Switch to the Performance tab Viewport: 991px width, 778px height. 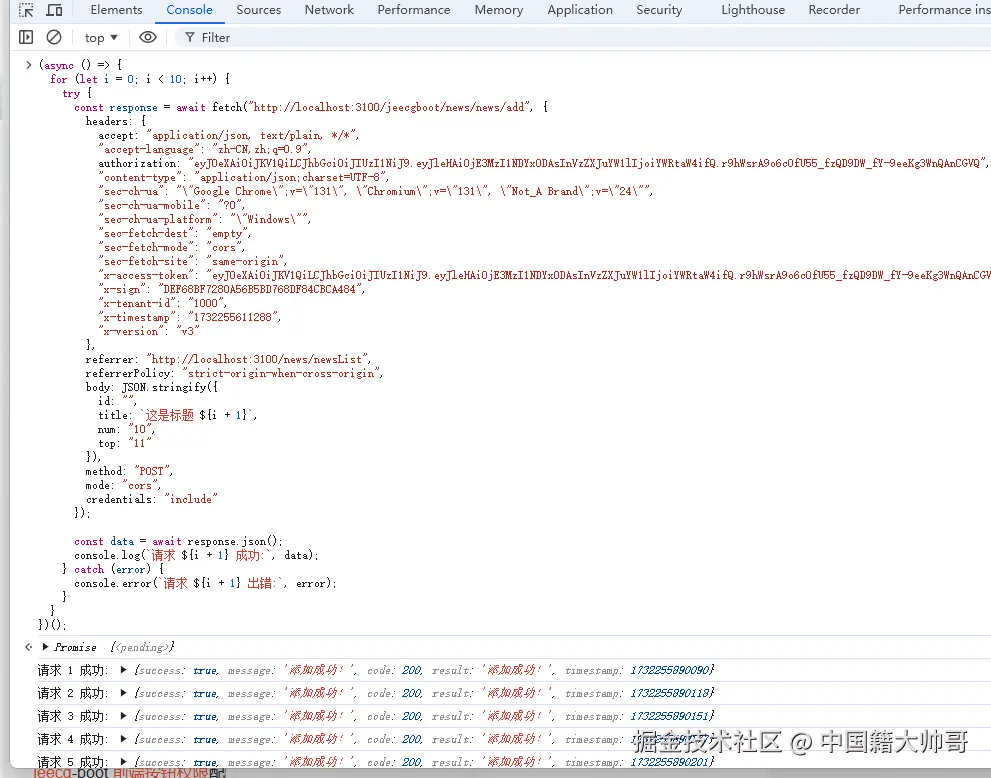pyautogui.click(x=414, y=10)
